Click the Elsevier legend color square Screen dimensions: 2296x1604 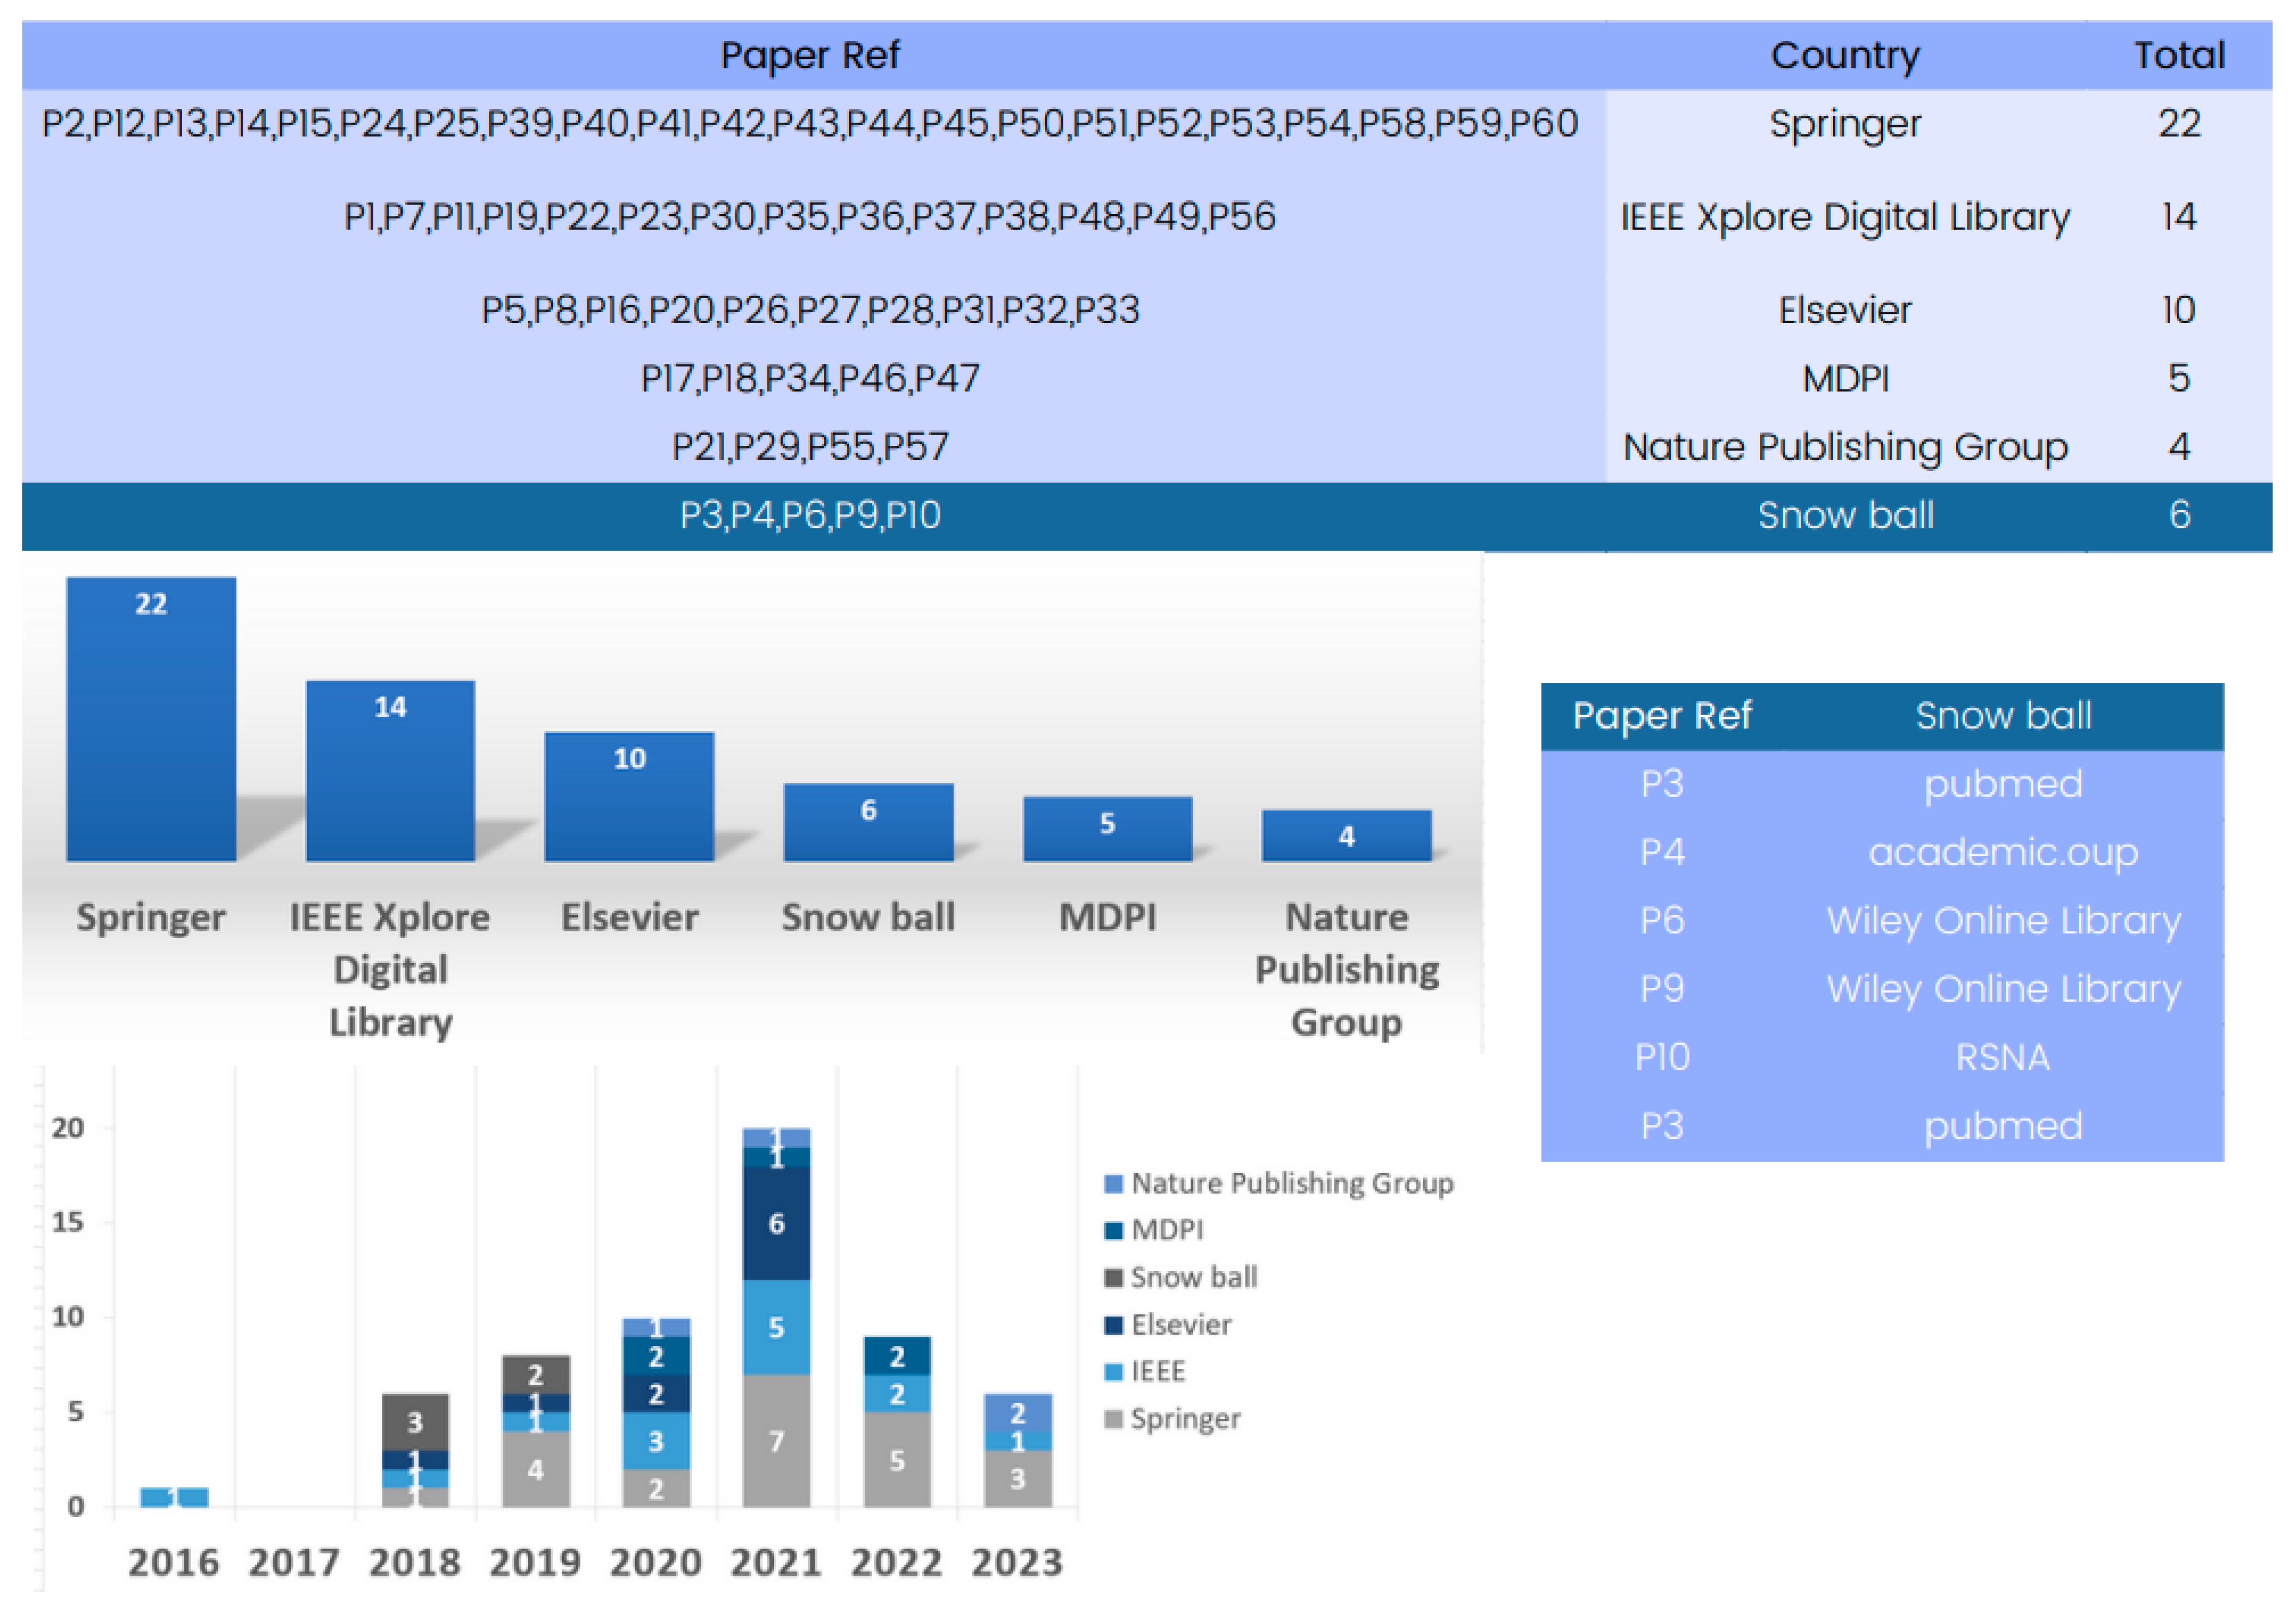point(1113,1325)
